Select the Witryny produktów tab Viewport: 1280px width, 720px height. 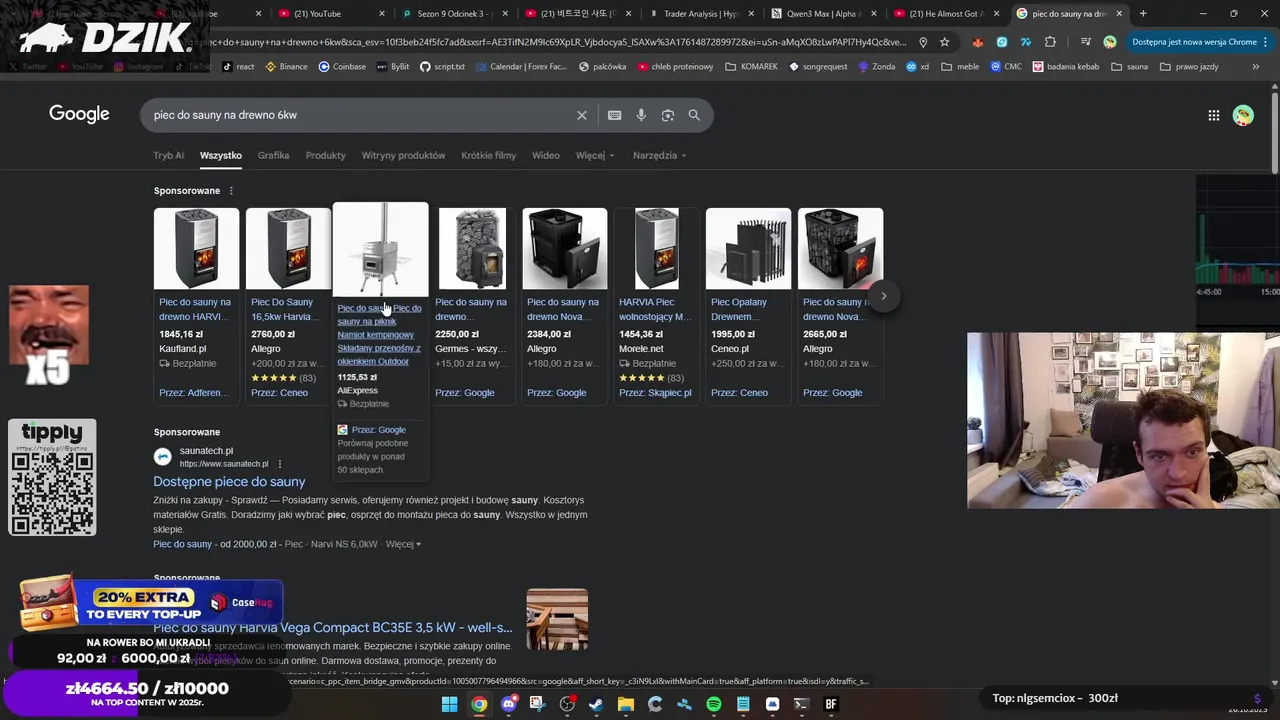(403, 156)
